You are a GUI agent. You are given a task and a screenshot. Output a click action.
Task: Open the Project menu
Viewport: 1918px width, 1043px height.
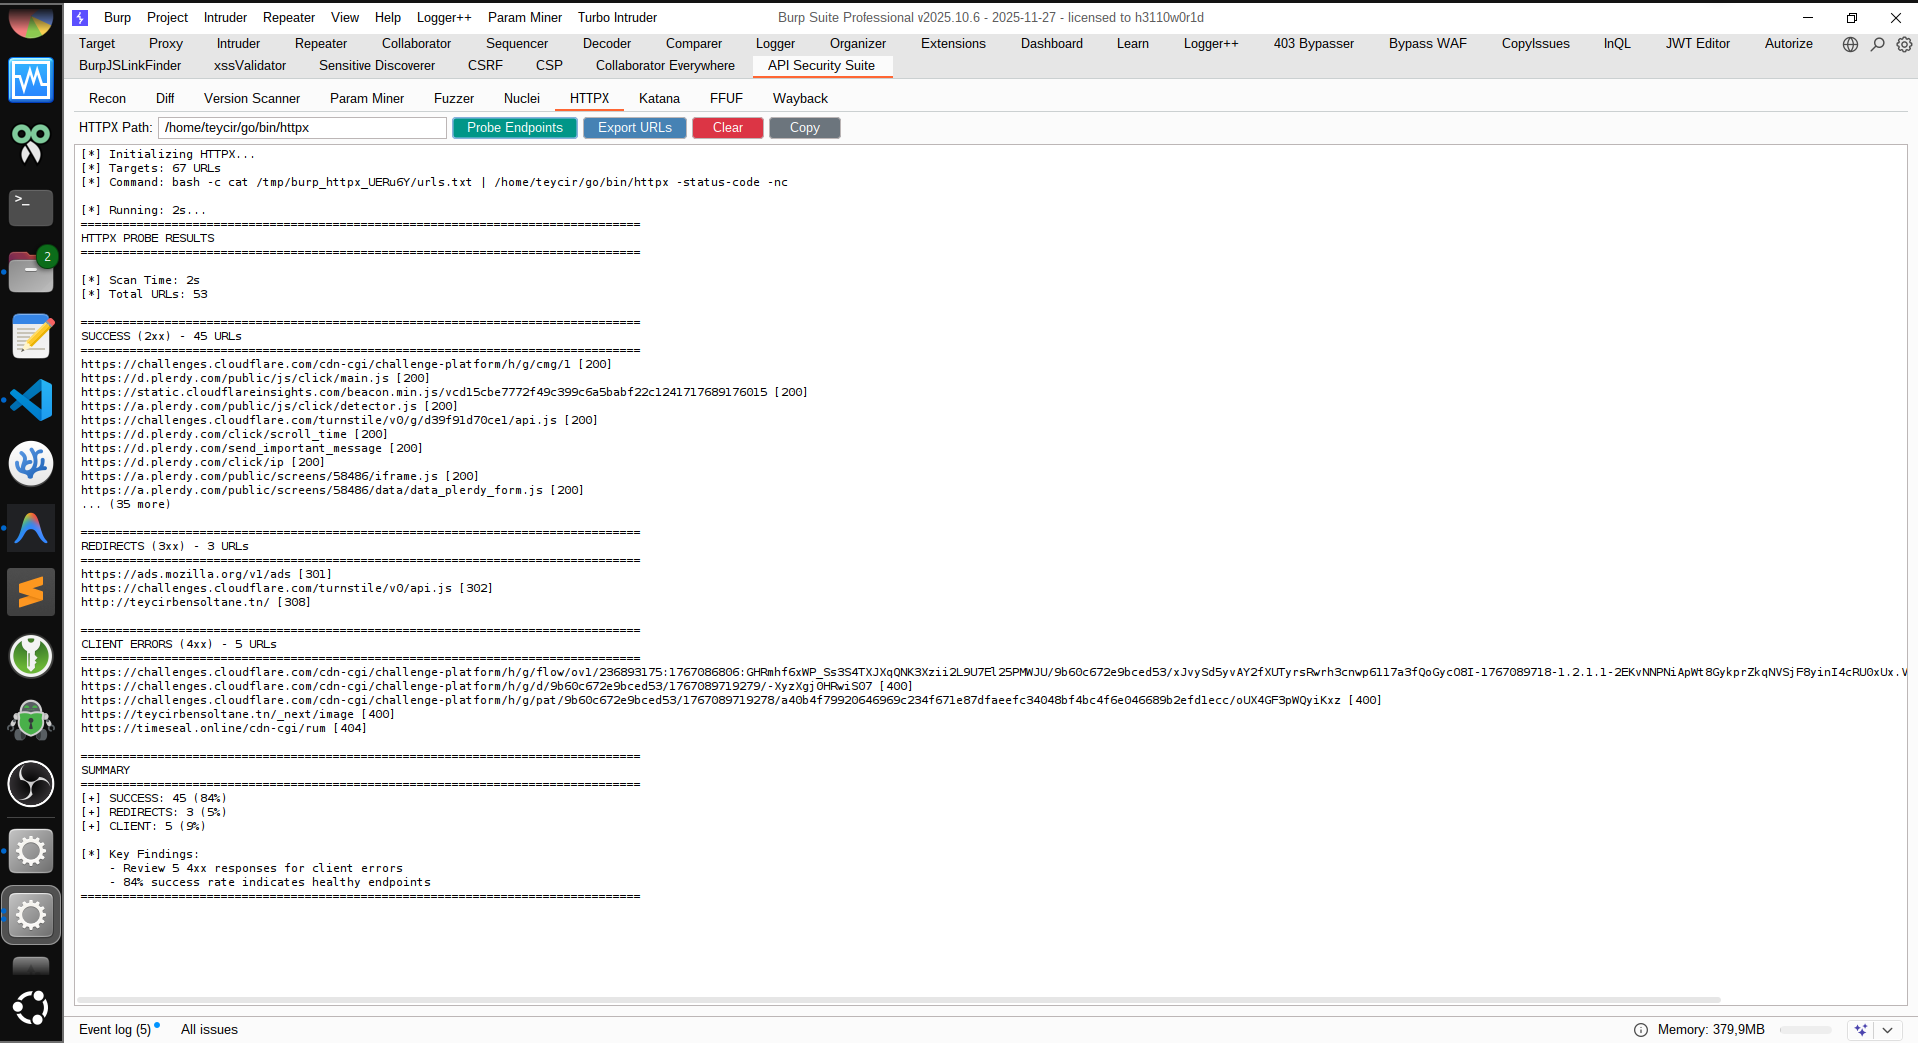pyautogui.click(x=167, y=18)
